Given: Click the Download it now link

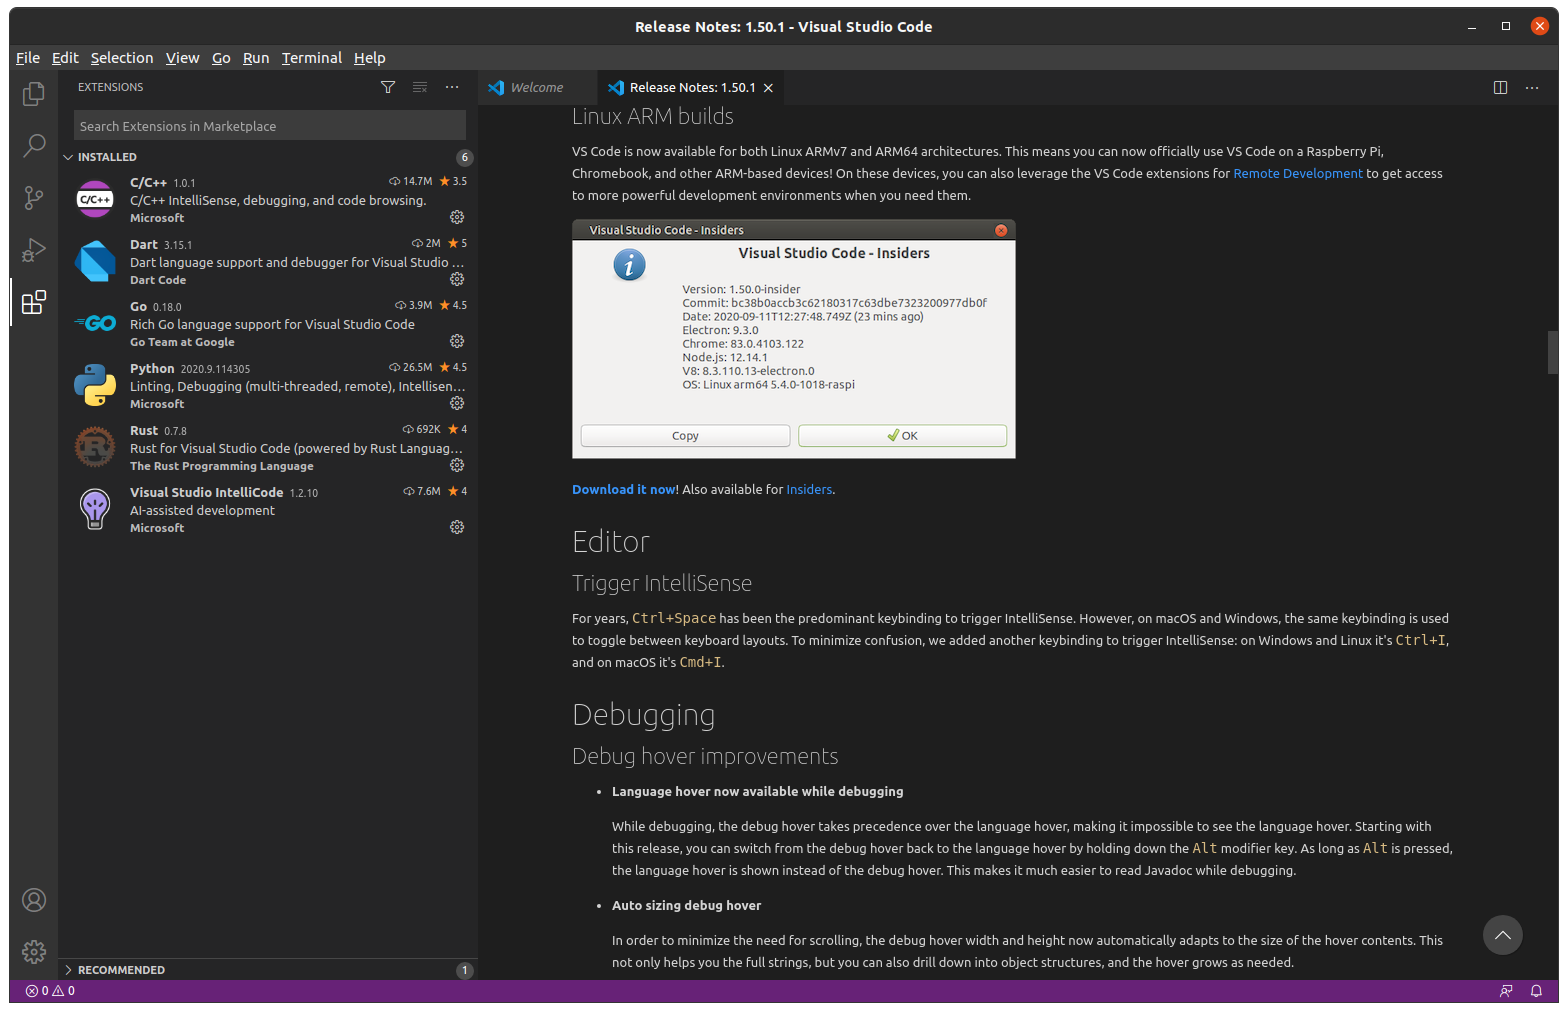Looking at the screenshot, I should click(x=624, y=490).
